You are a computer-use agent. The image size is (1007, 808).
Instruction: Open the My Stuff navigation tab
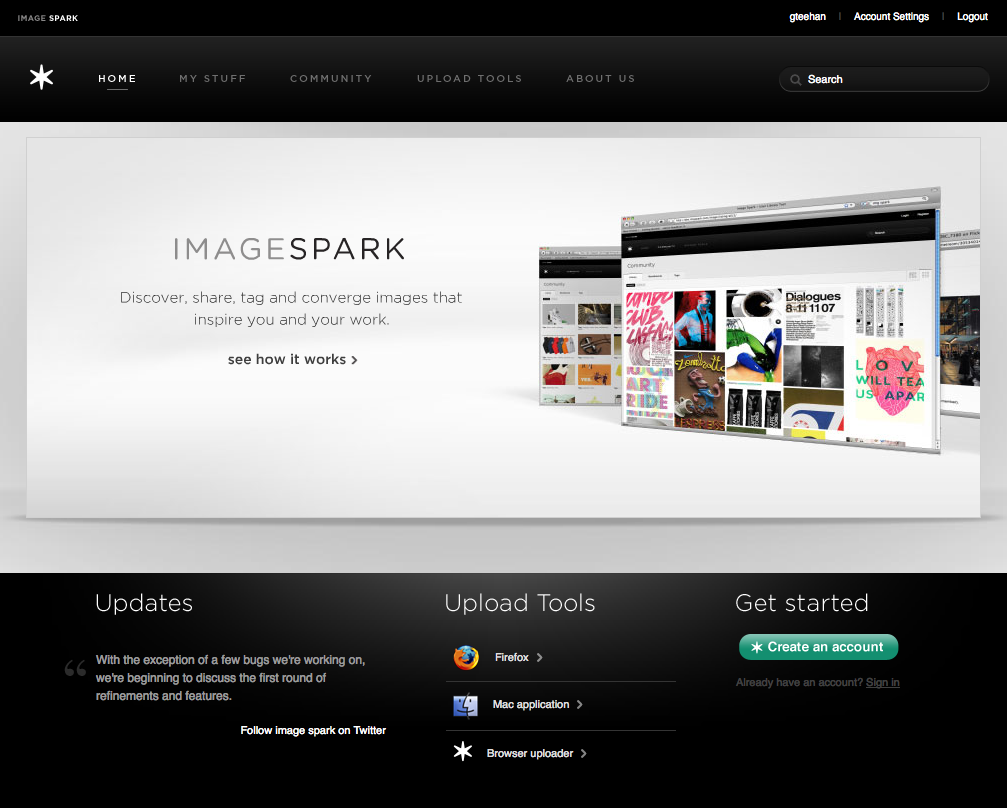coord(212,79)
